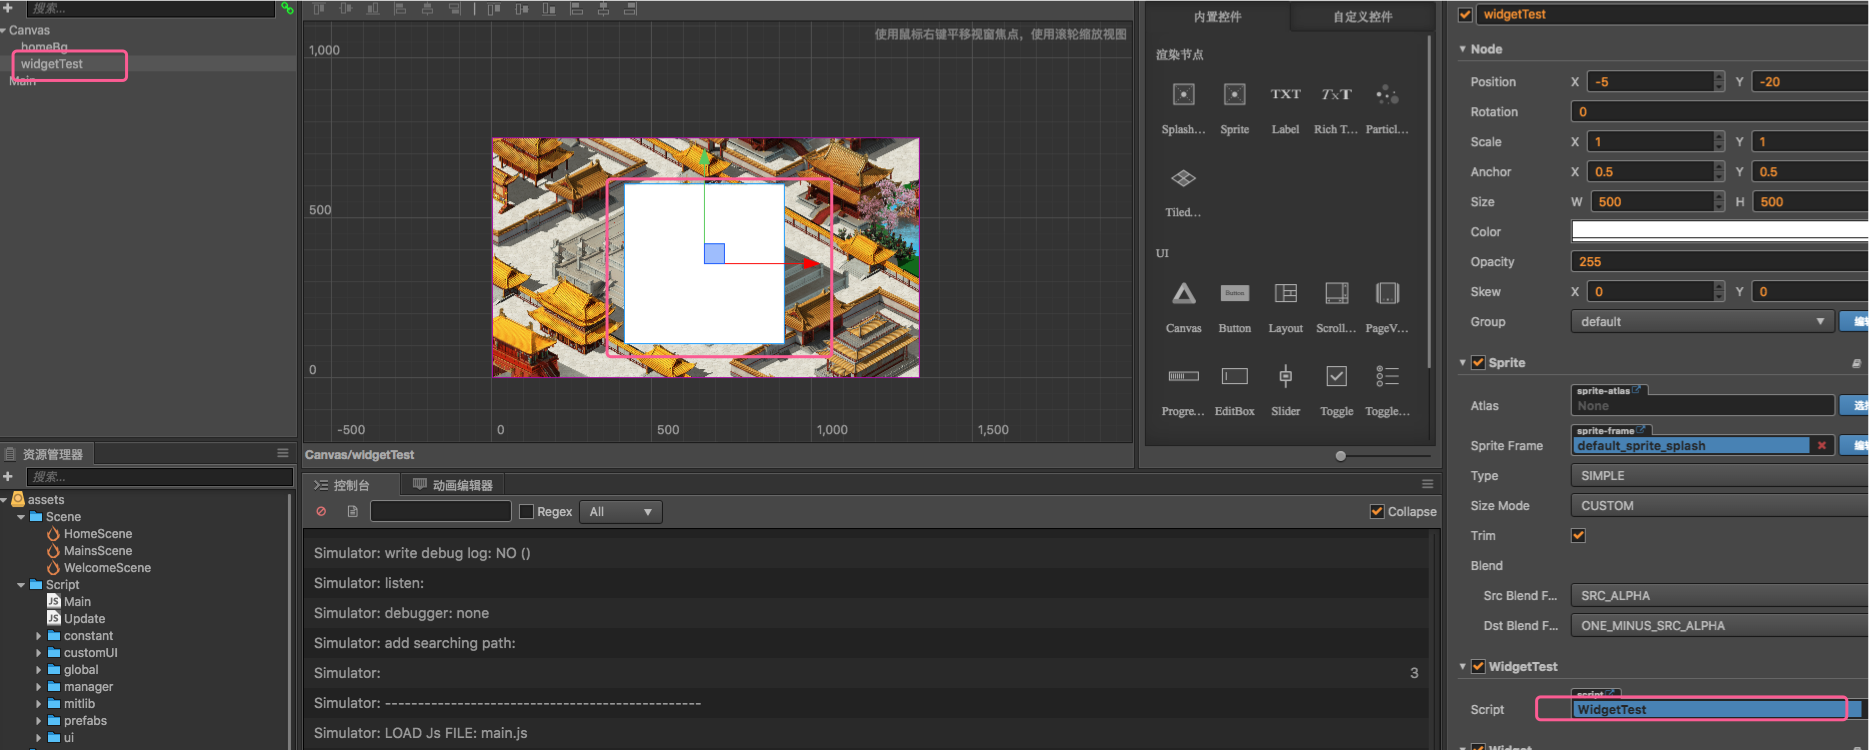Screen dimensions: 1869x750
Task: Open the 控制台 console tab
Action: [352, 485]
